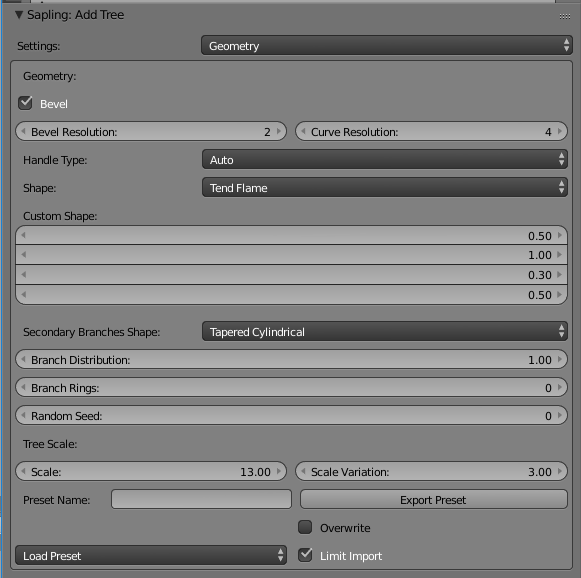This screenshot has height=578, width=581.
Task: Click the panel drag grip icon
Action: click(565, 16)
